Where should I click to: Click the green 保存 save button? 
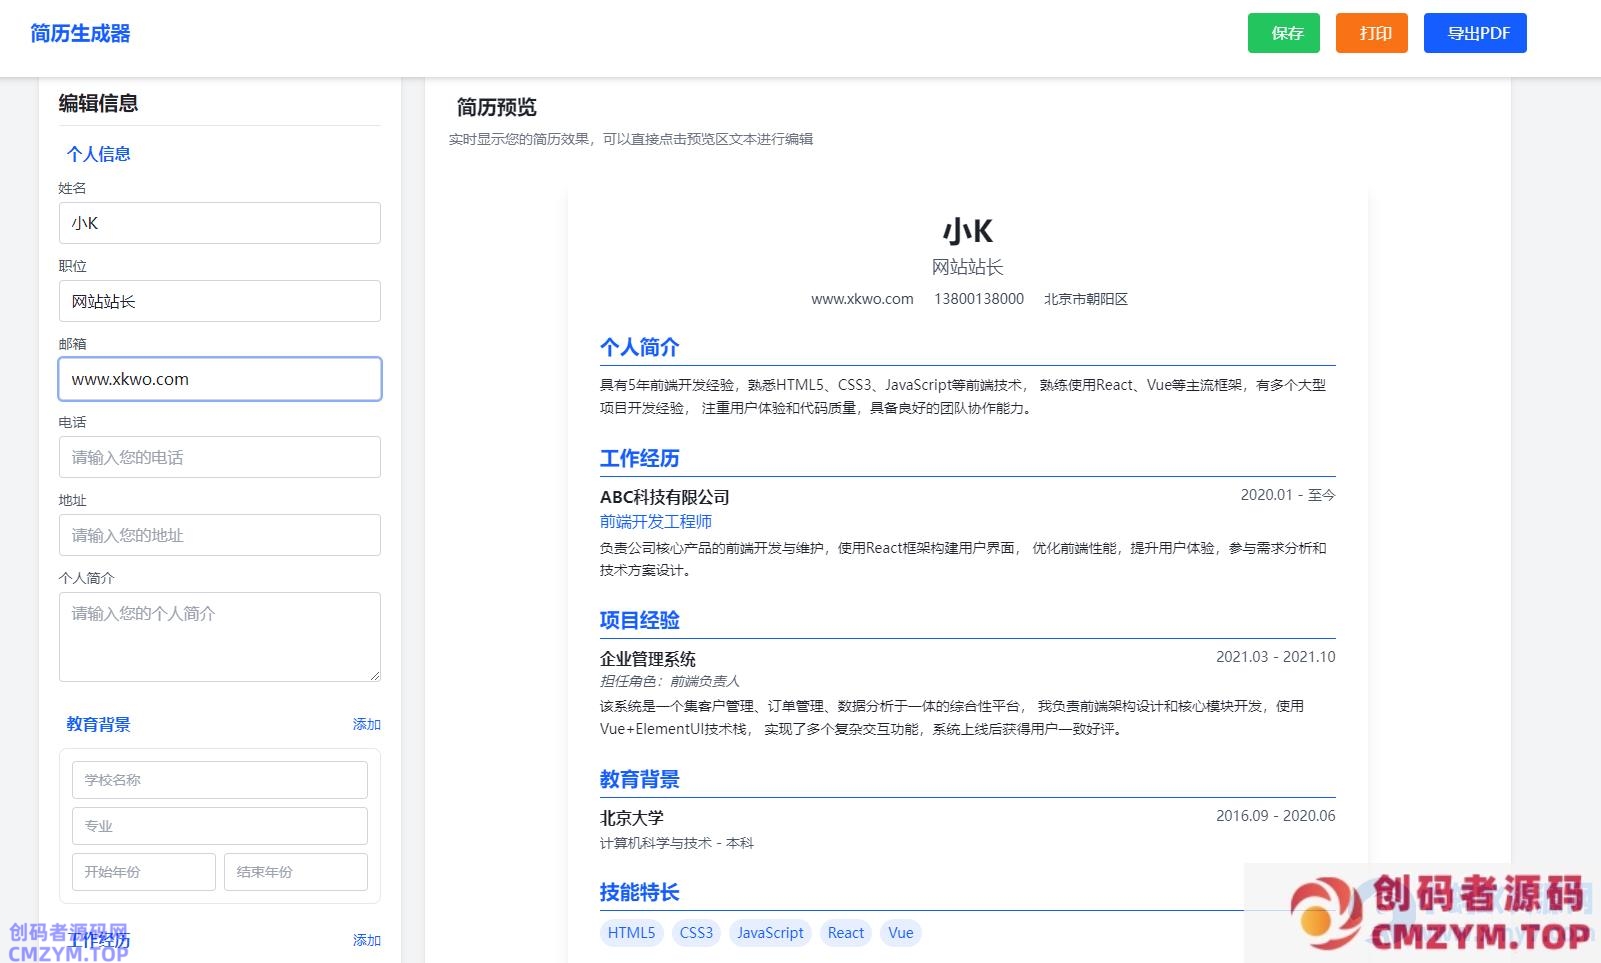pyautogui.click(x=1283, y=33)
